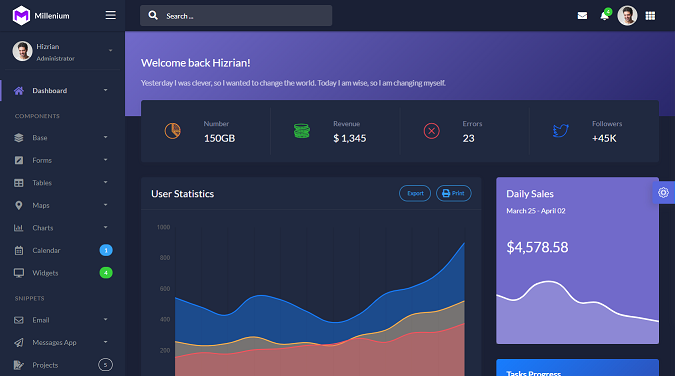Toggle the sidebar with the hamburger button

[111, 15]
